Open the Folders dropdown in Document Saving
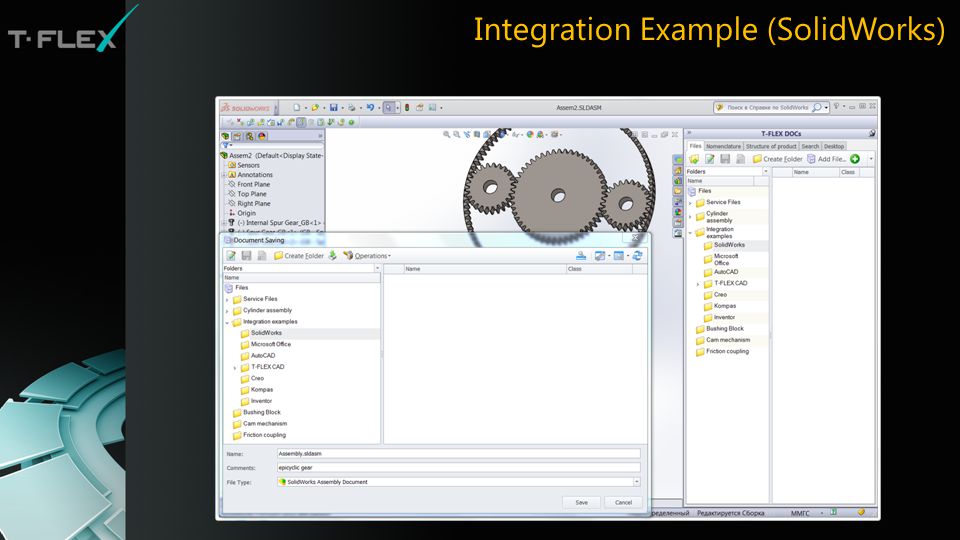 point(377,268)
